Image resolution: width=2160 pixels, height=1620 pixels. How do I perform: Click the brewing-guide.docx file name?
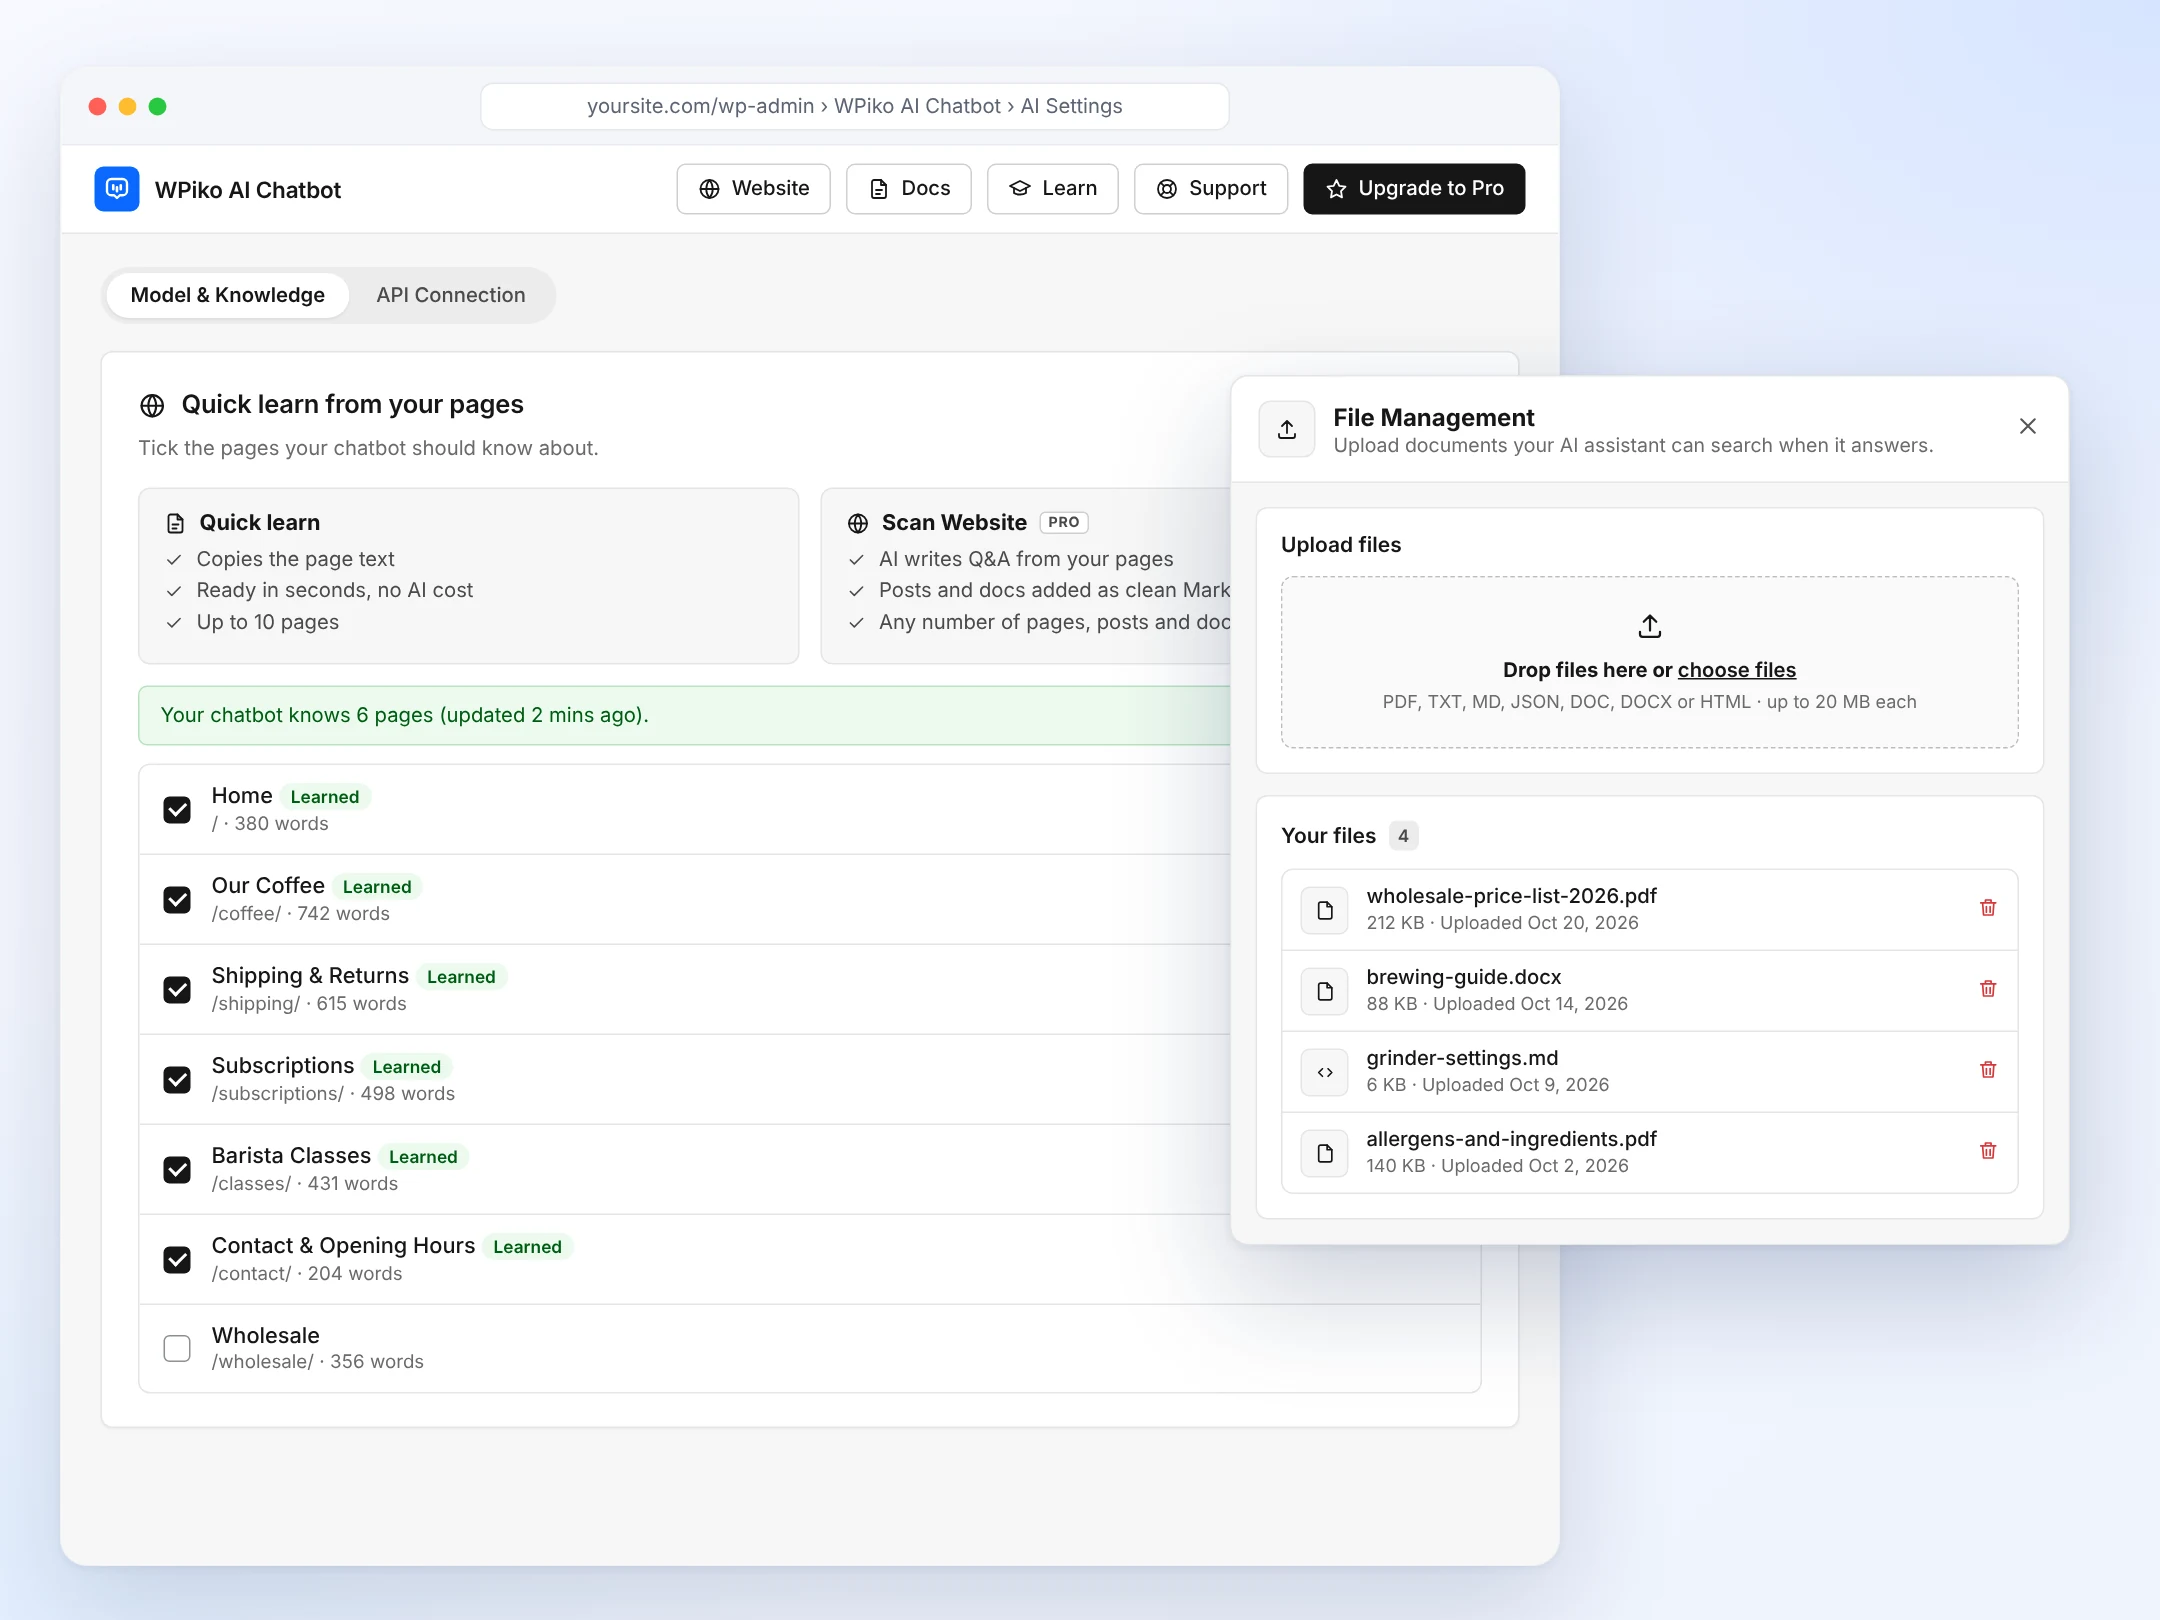coord(1464,977)
